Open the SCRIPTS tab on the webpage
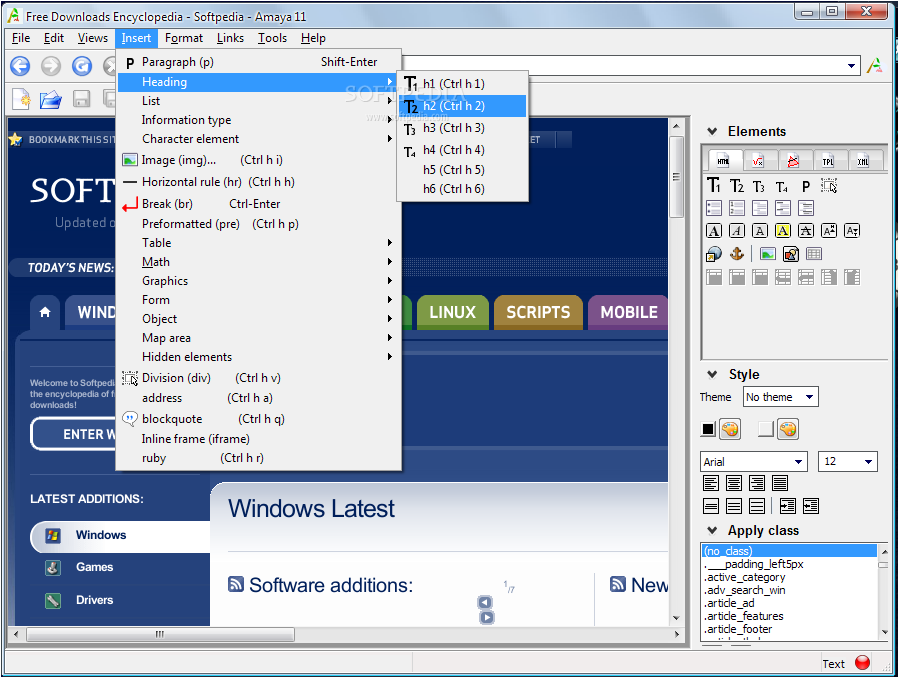This screenshot has height=679, width=898. (538, 312)
